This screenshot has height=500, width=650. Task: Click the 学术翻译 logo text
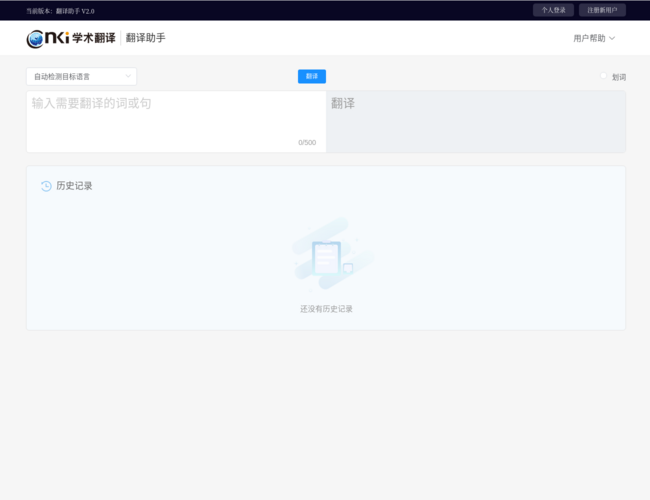point(94,38)
